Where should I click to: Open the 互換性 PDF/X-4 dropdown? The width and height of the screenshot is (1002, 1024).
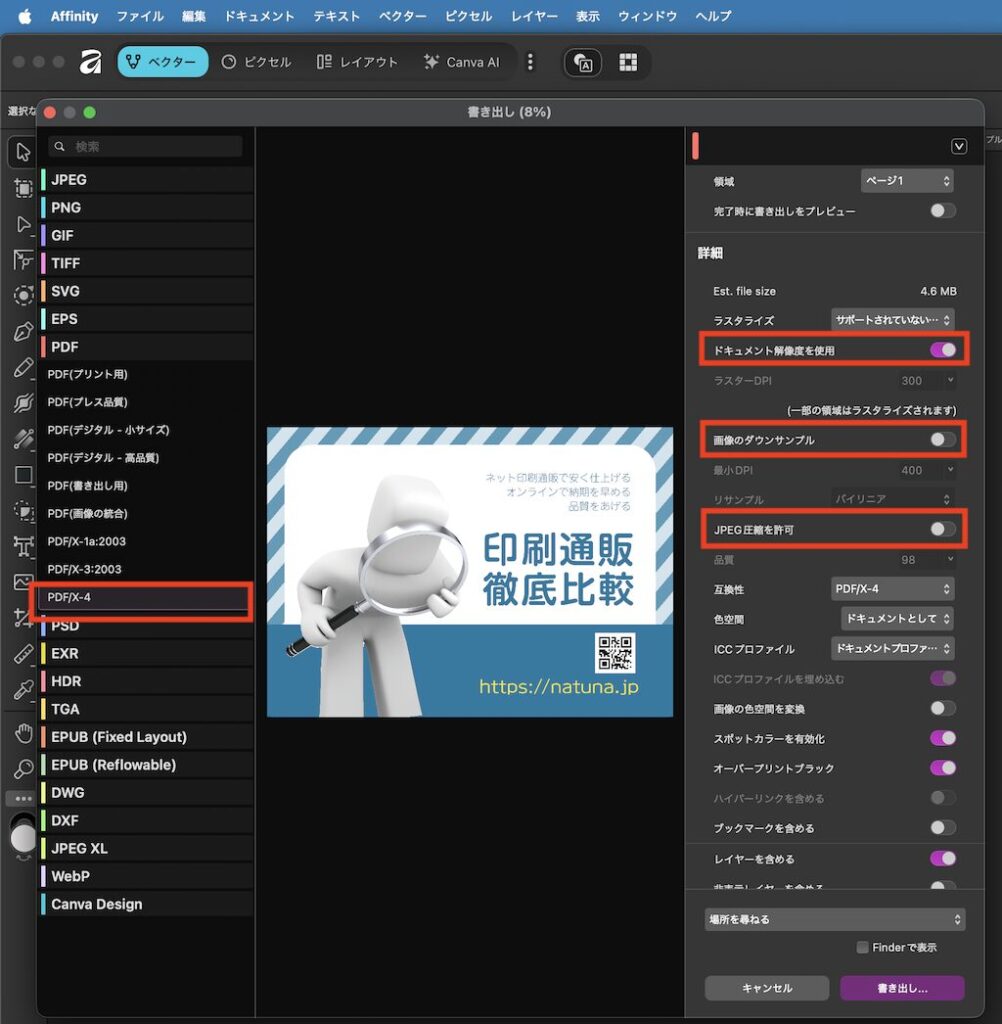click(892, 589)
